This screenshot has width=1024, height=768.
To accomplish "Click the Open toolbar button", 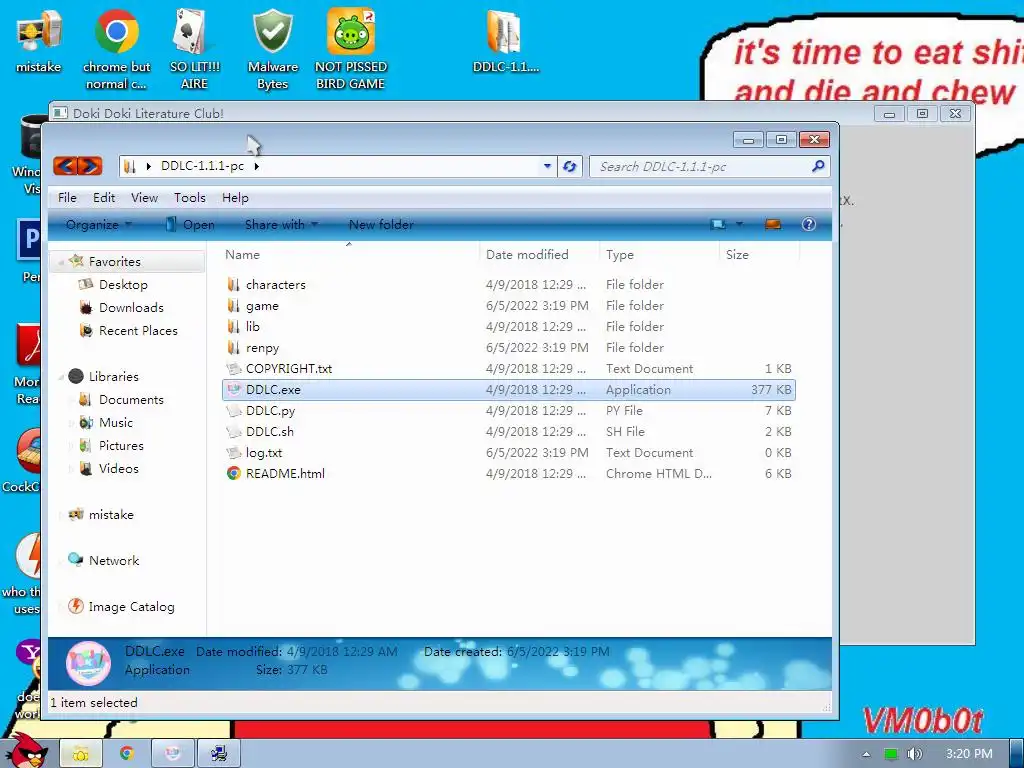I will 189,225.
